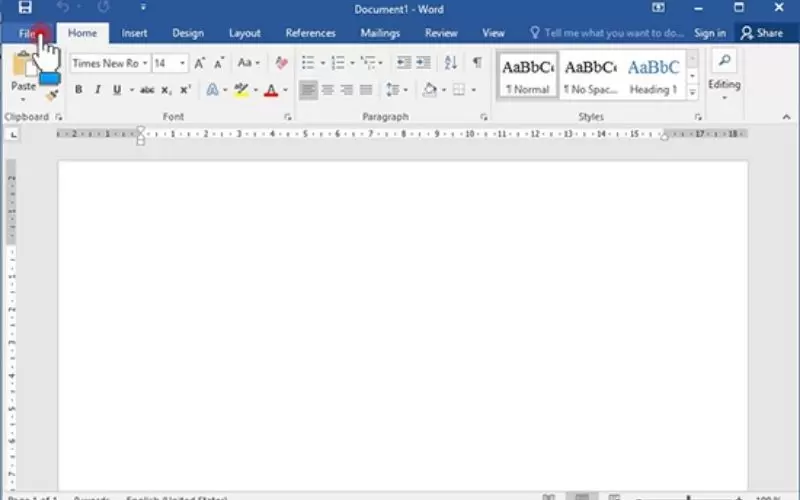
Task: Click the Shading paint bucket icon
Action: tap(430, 90)
